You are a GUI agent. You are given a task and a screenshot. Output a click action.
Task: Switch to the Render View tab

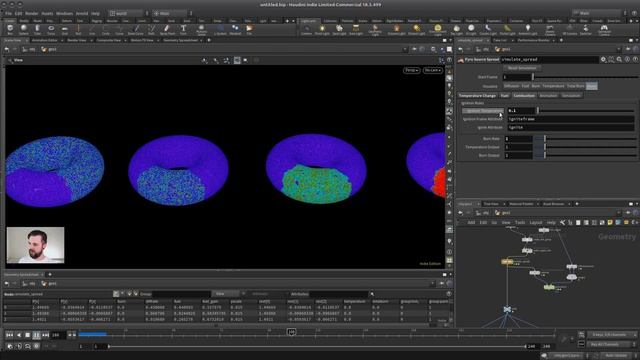[x=77, y=40]
